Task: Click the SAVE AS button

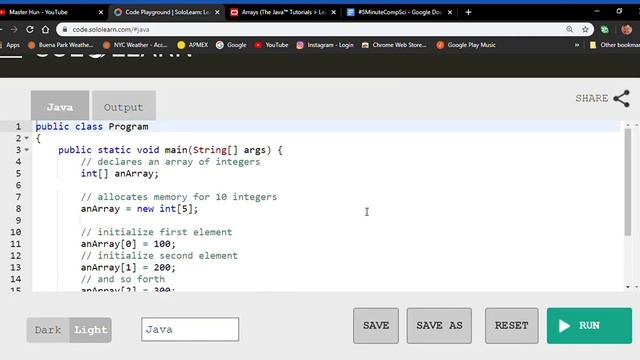Action: [x=439, y=326]
